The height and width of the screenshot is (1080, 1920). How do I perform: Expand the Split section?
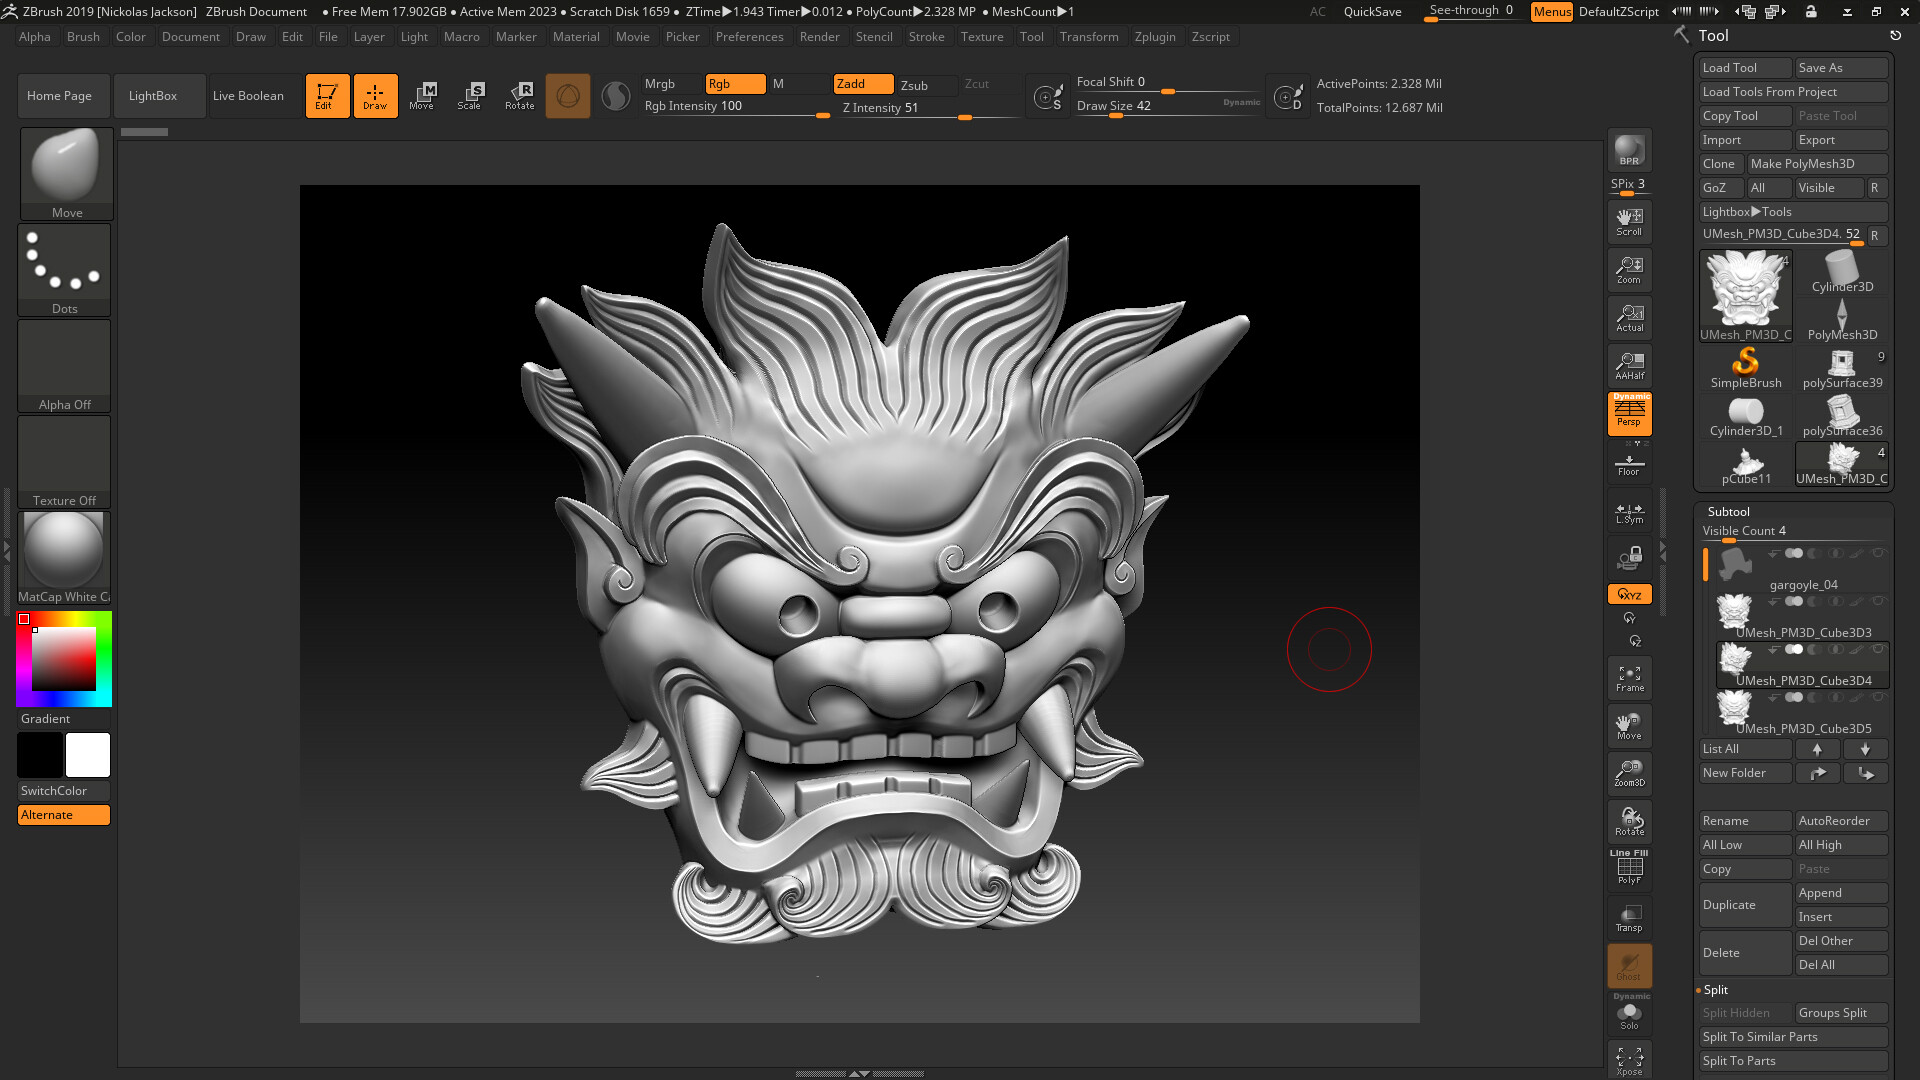[1715, 990]
